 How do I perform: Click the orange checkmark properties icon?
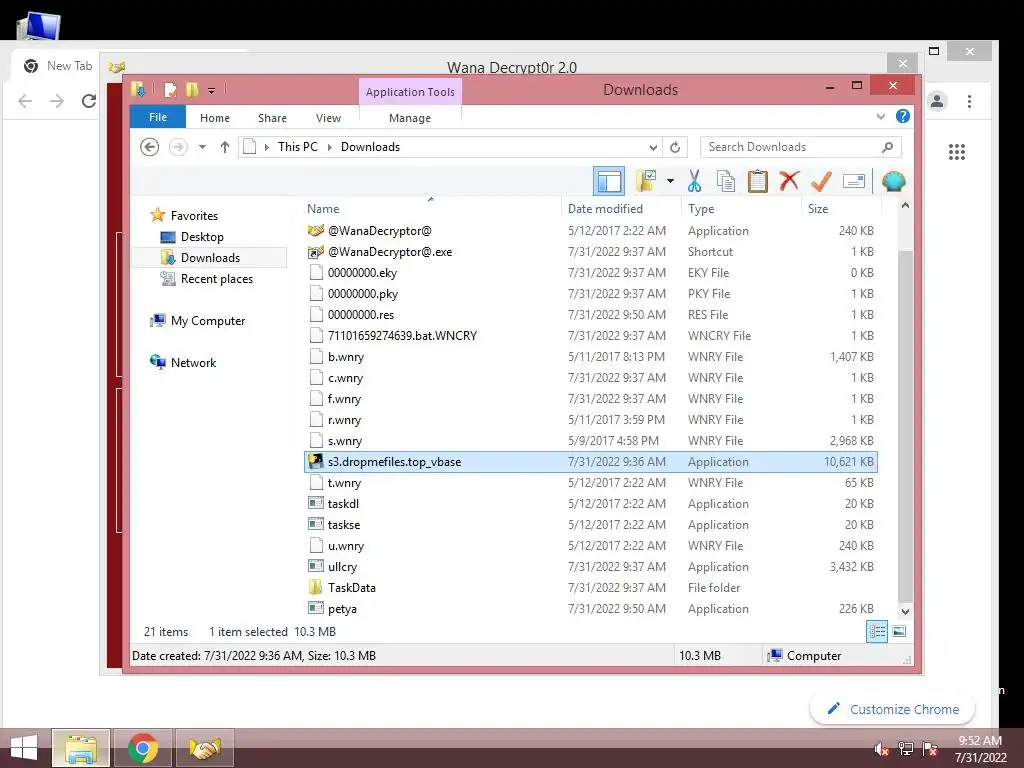821,181
